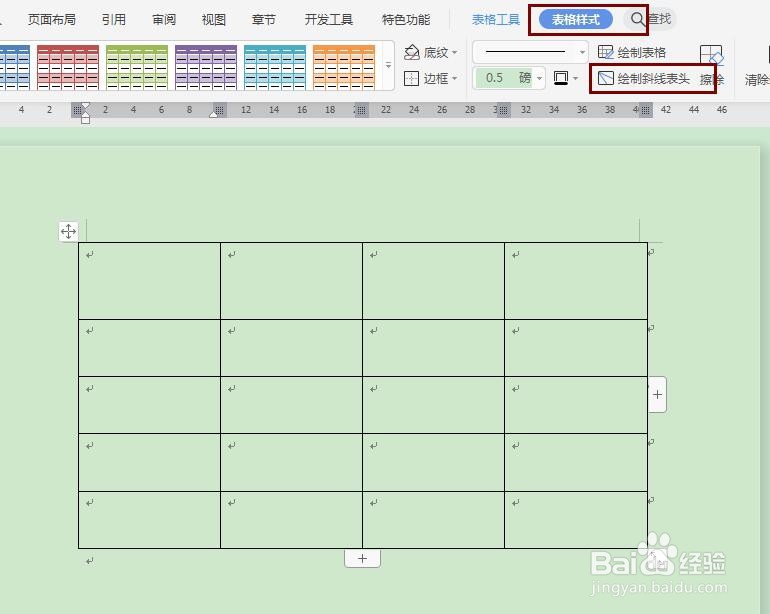Click the 清除 clear style button
Viewport: 770px width, 614px height.
pyautogui.click(x=757, y=79)
